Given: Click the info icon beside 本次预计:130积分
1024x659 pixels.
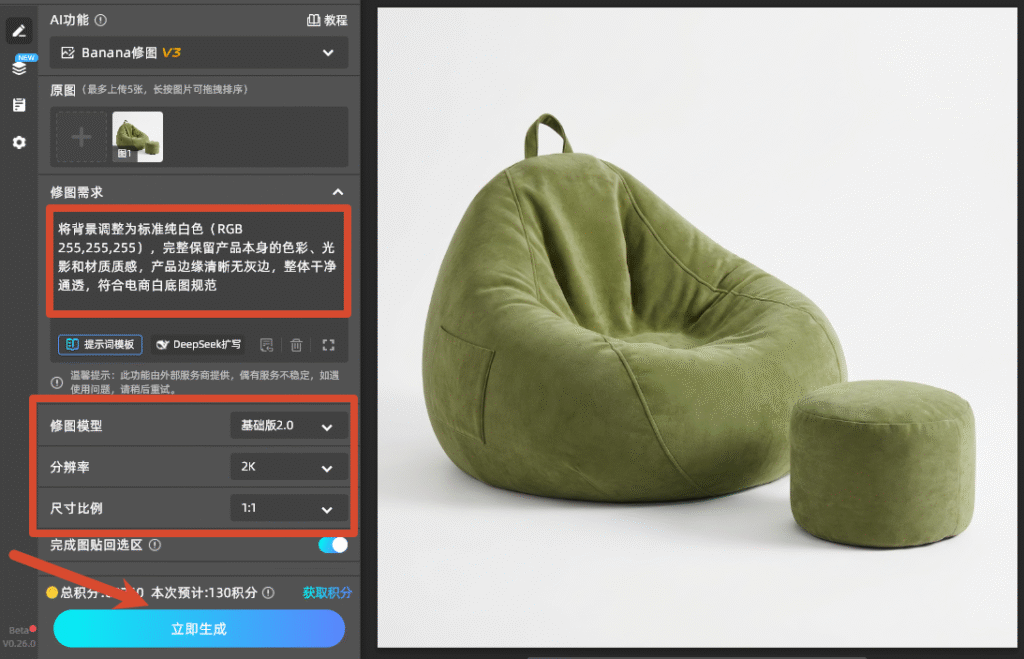Looking at the screenshot, I should coord(268,593).
